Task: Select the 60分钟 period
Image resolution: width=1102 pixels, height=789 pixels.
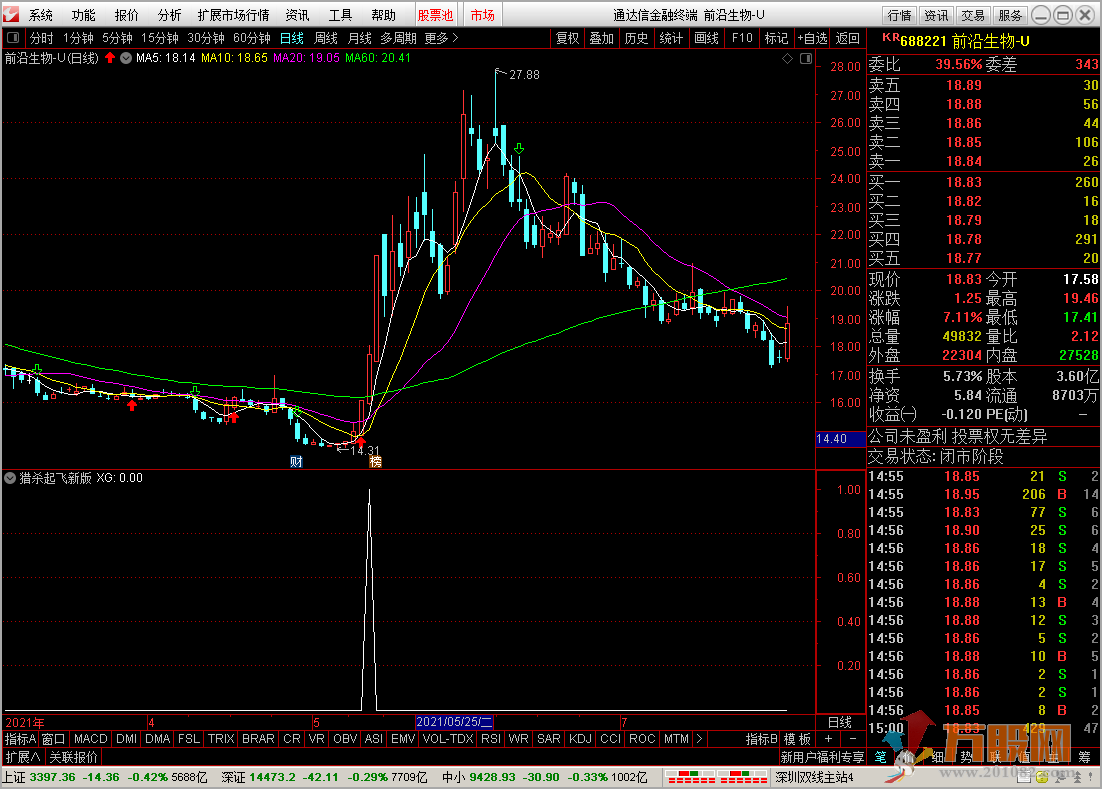Action: click(252, 38)
